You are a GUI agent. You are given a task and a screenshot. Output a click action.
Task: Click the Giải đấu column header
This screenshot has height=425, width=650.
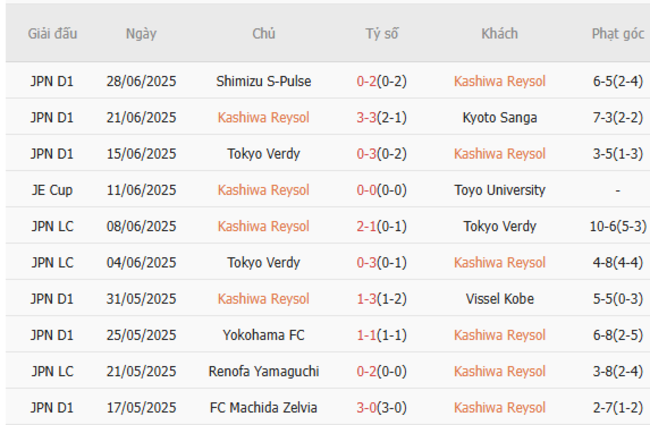coord(52,33)
